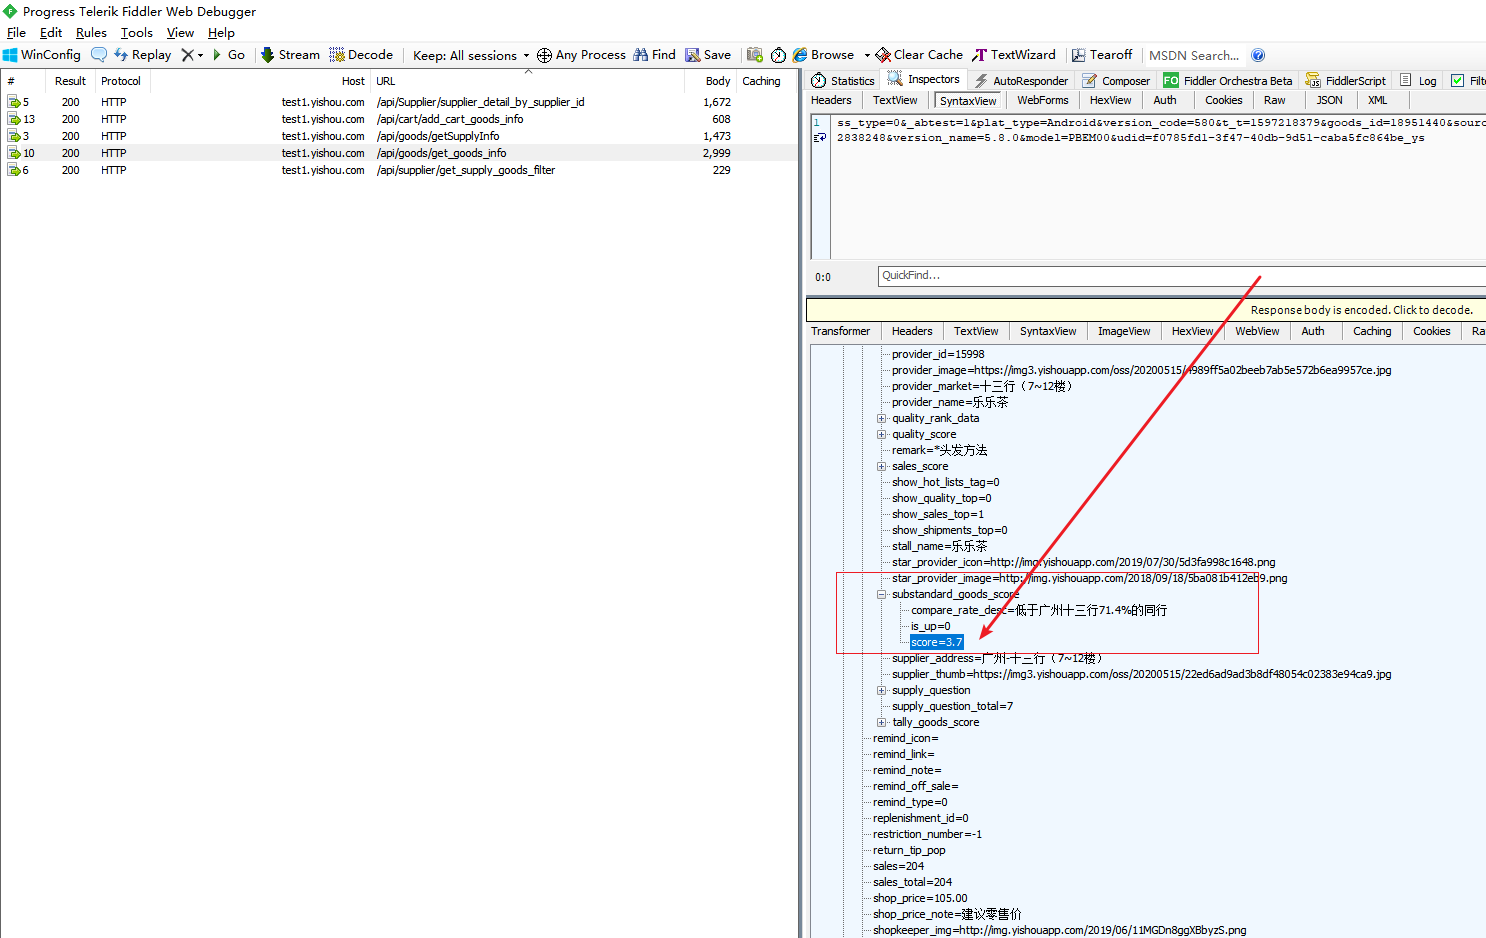Click the MSDN Search box
The height and width of the screenshot is (938, 1486).
pos(1194,55)
